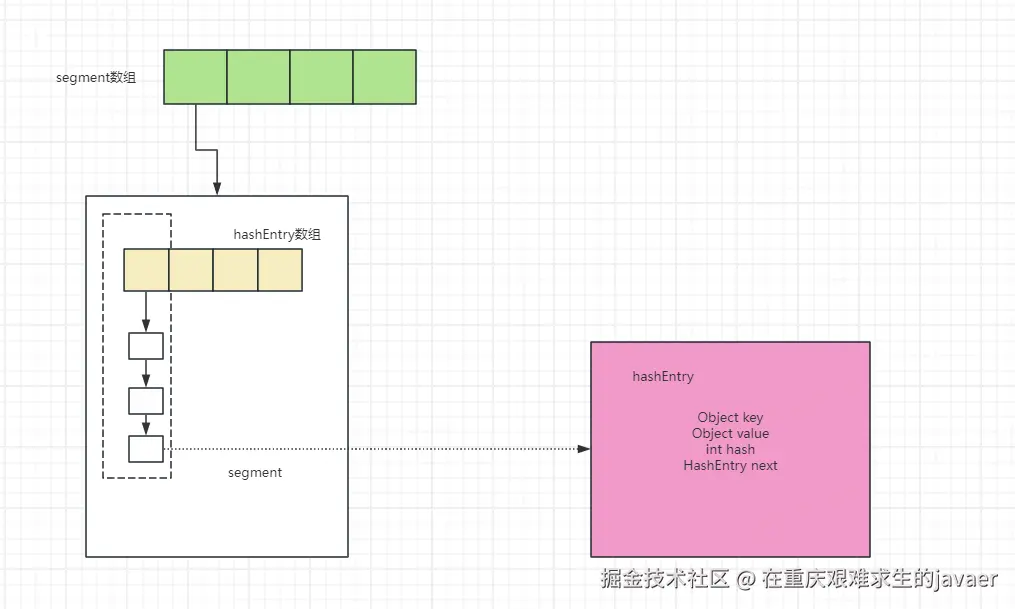Select the third yellow hashEntry array cell
This screenshot has height=609, width=1015.
pyautogui.click(x=236, y=270)
